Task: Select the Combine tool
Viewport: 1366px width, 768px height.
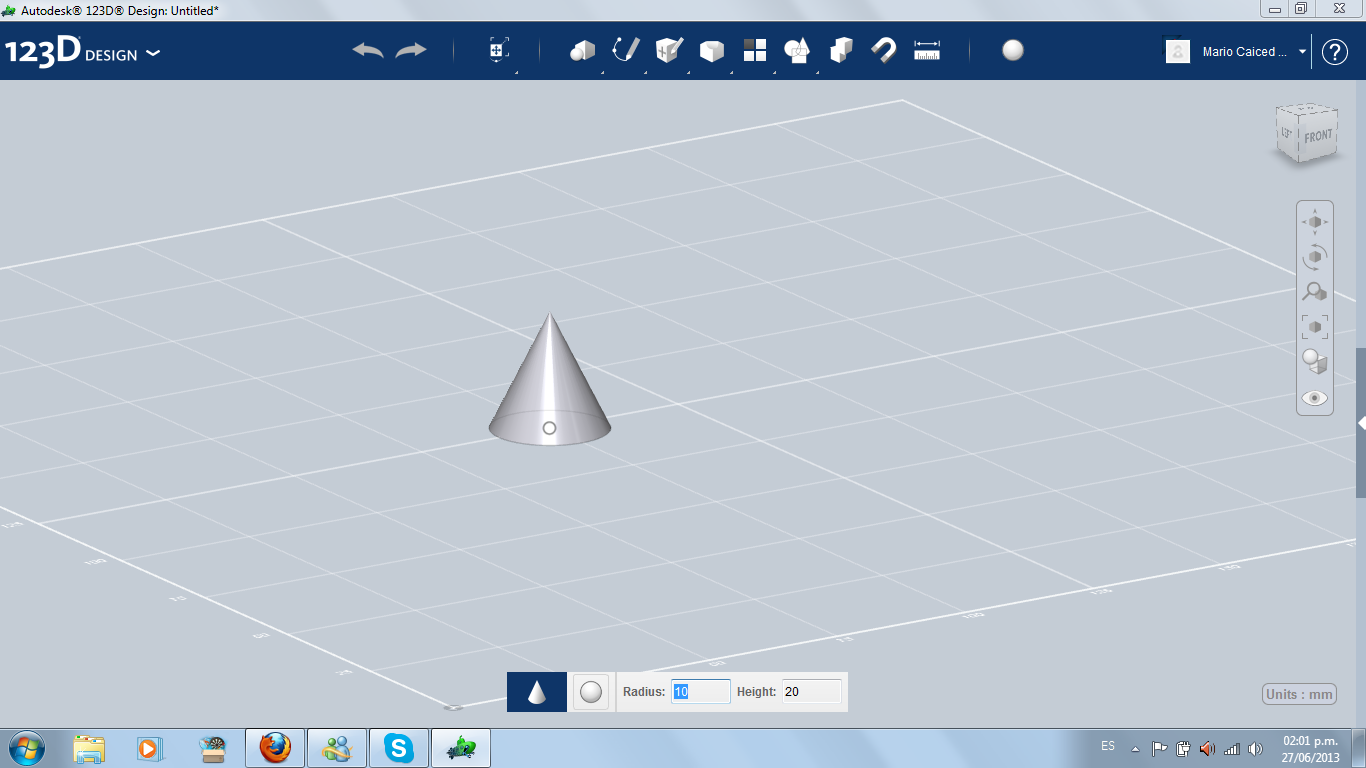Action: (x=841, y=50)
